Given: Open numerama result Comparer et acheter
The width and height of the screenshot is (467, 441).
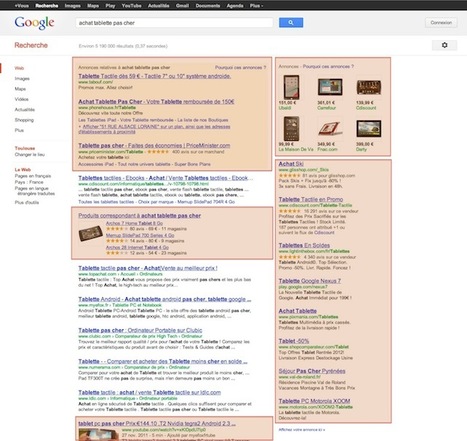Looking at the screenshot, I should (163, 361).
